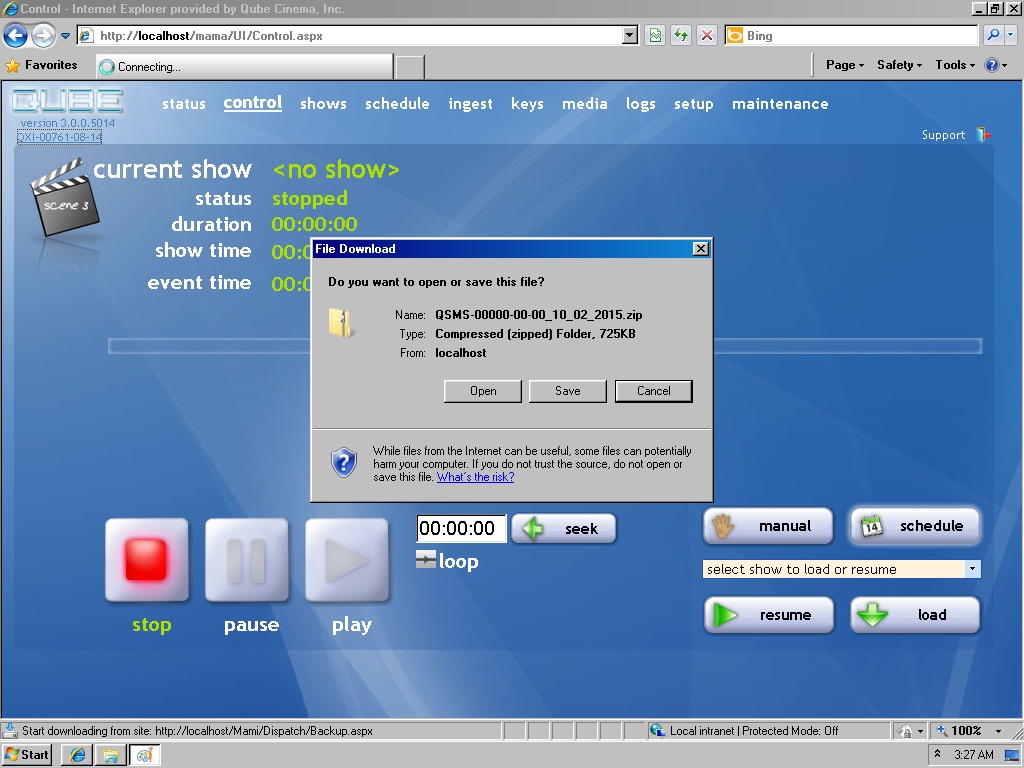
Task: Click the stop loading X icon
Action: pyautogui.click(x=707, y=35)
